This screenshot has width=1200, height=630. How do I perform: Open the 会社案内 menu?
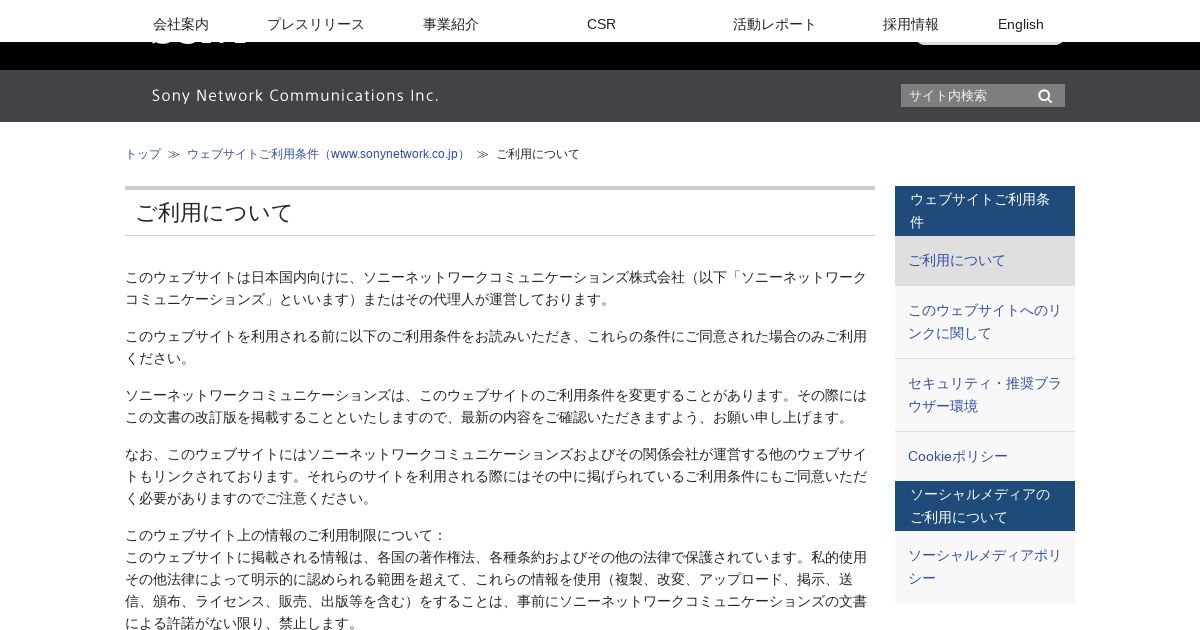(181, 24)
